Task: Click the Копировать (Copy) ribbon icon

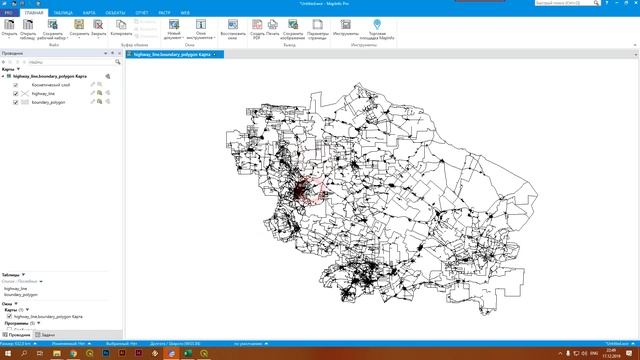Action: [121, 29]
